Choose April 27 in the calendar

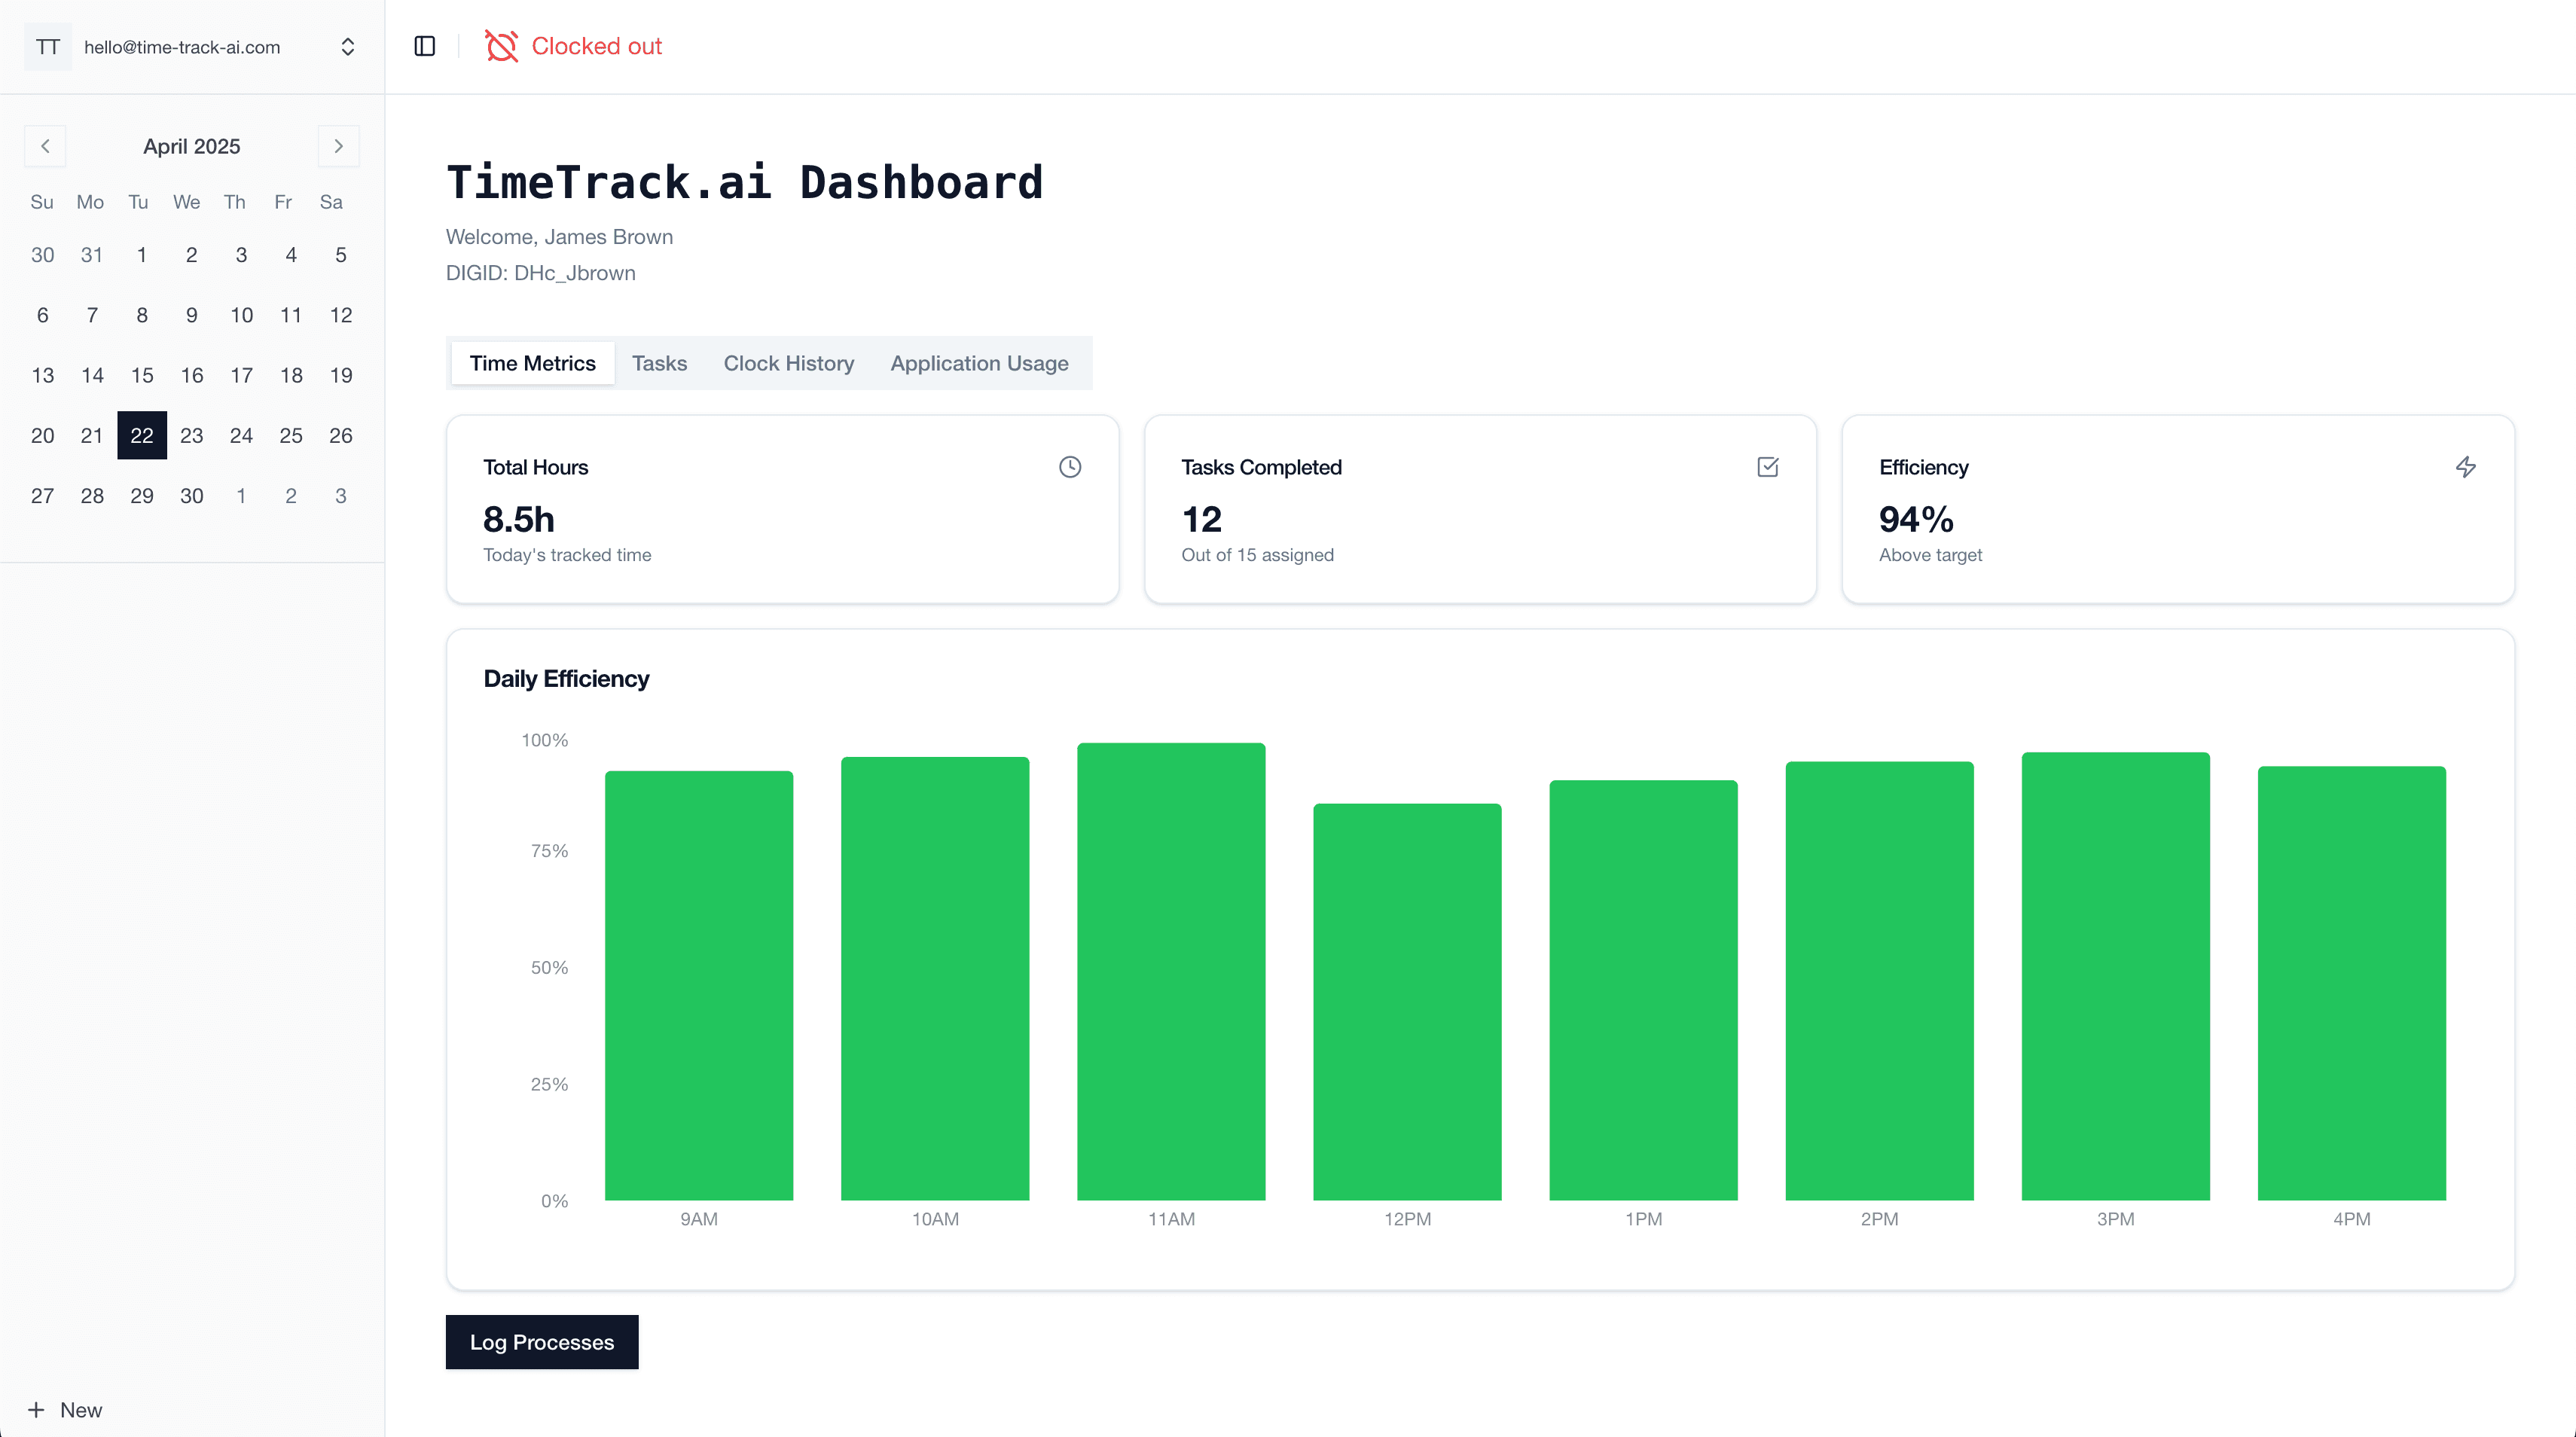click(x=42, y=495)
